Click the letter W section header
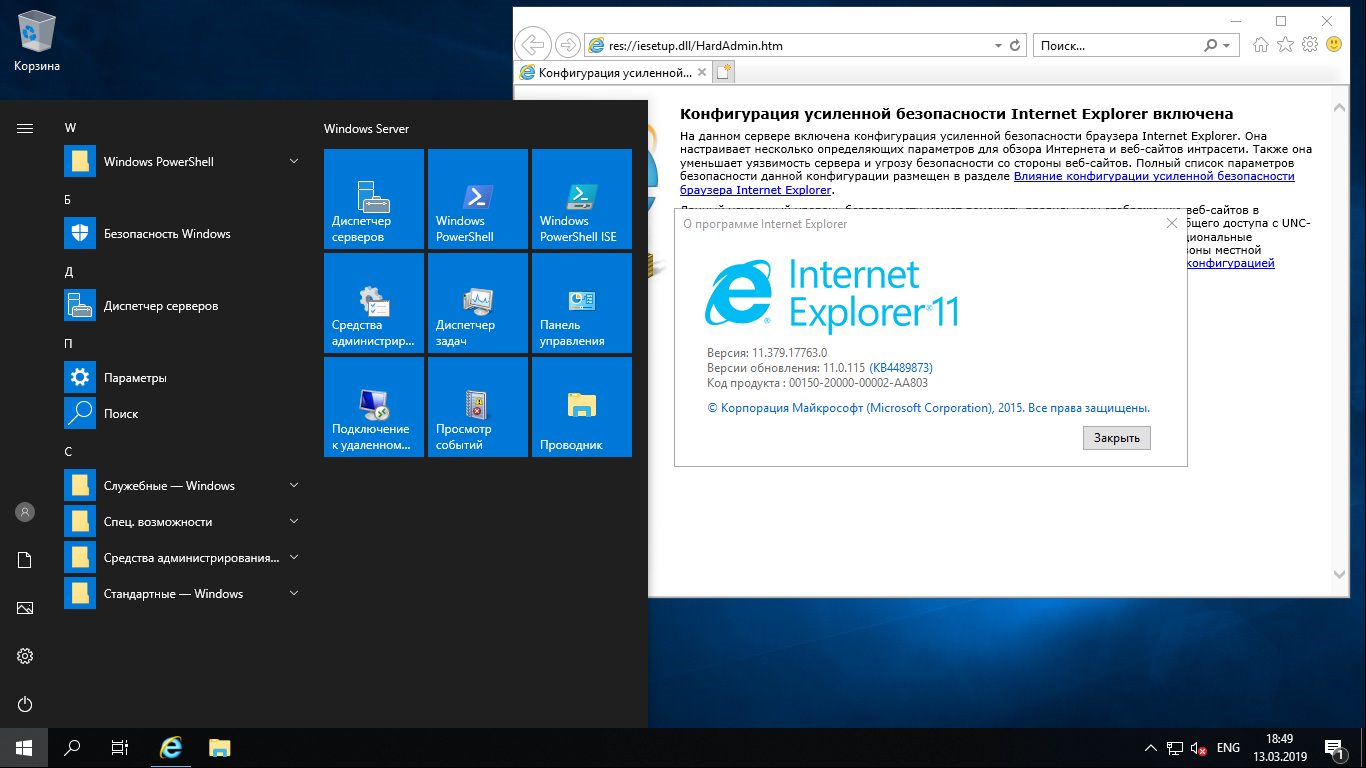Screen dimensions: 1366x768 pyautogui.click(x=70, y=128)
